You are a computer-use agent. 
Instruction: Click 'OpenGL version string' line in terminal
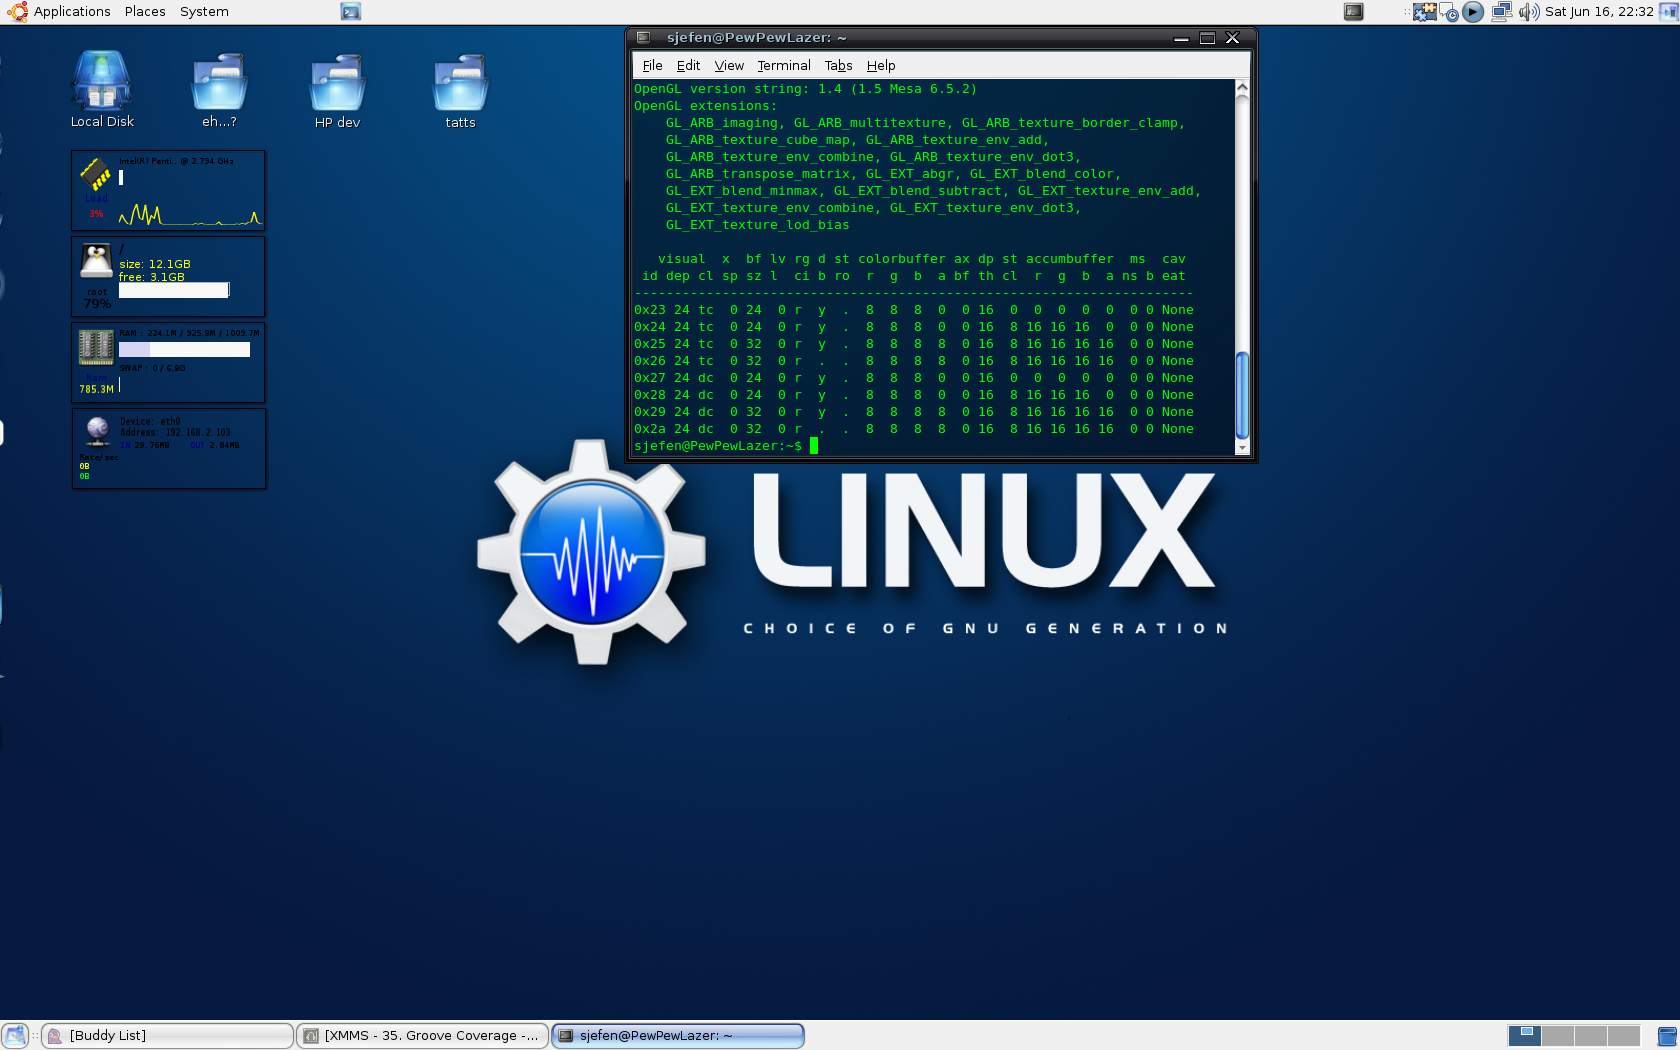(806, 89)
